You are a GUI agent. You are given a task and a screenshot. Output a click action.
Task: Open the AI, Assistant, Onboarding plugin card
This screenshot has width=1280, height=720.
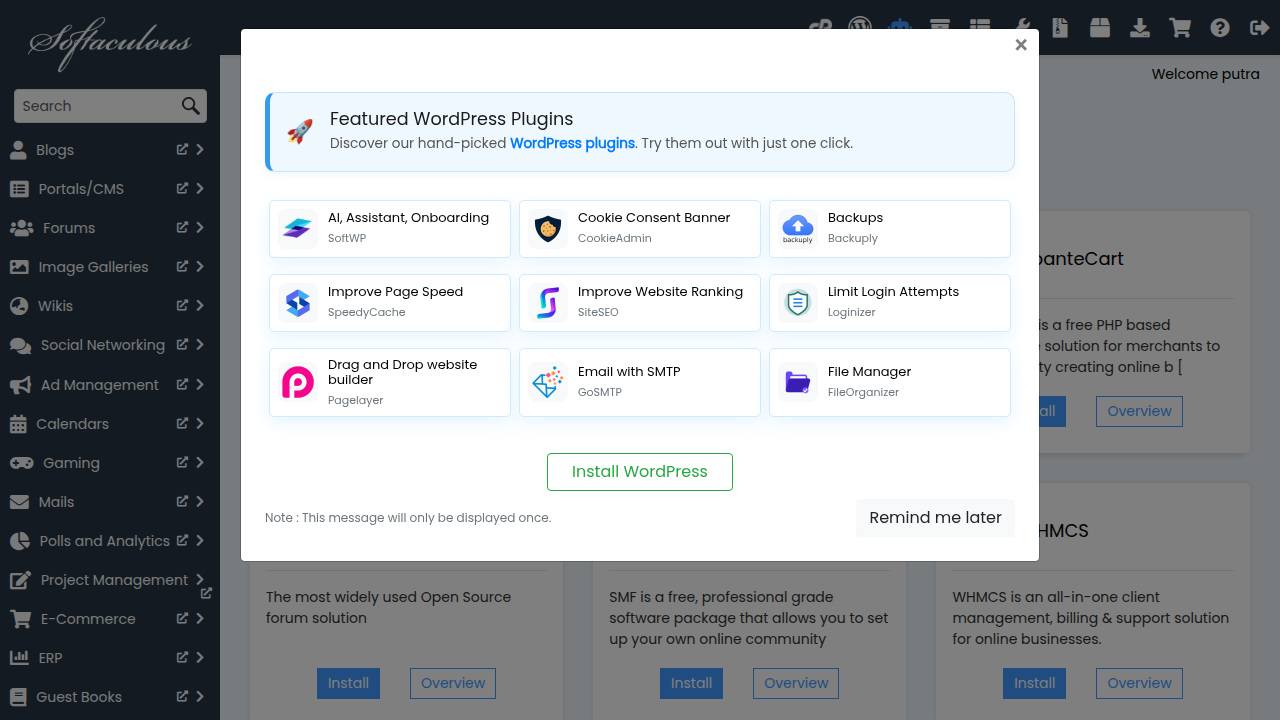(390, 229)
